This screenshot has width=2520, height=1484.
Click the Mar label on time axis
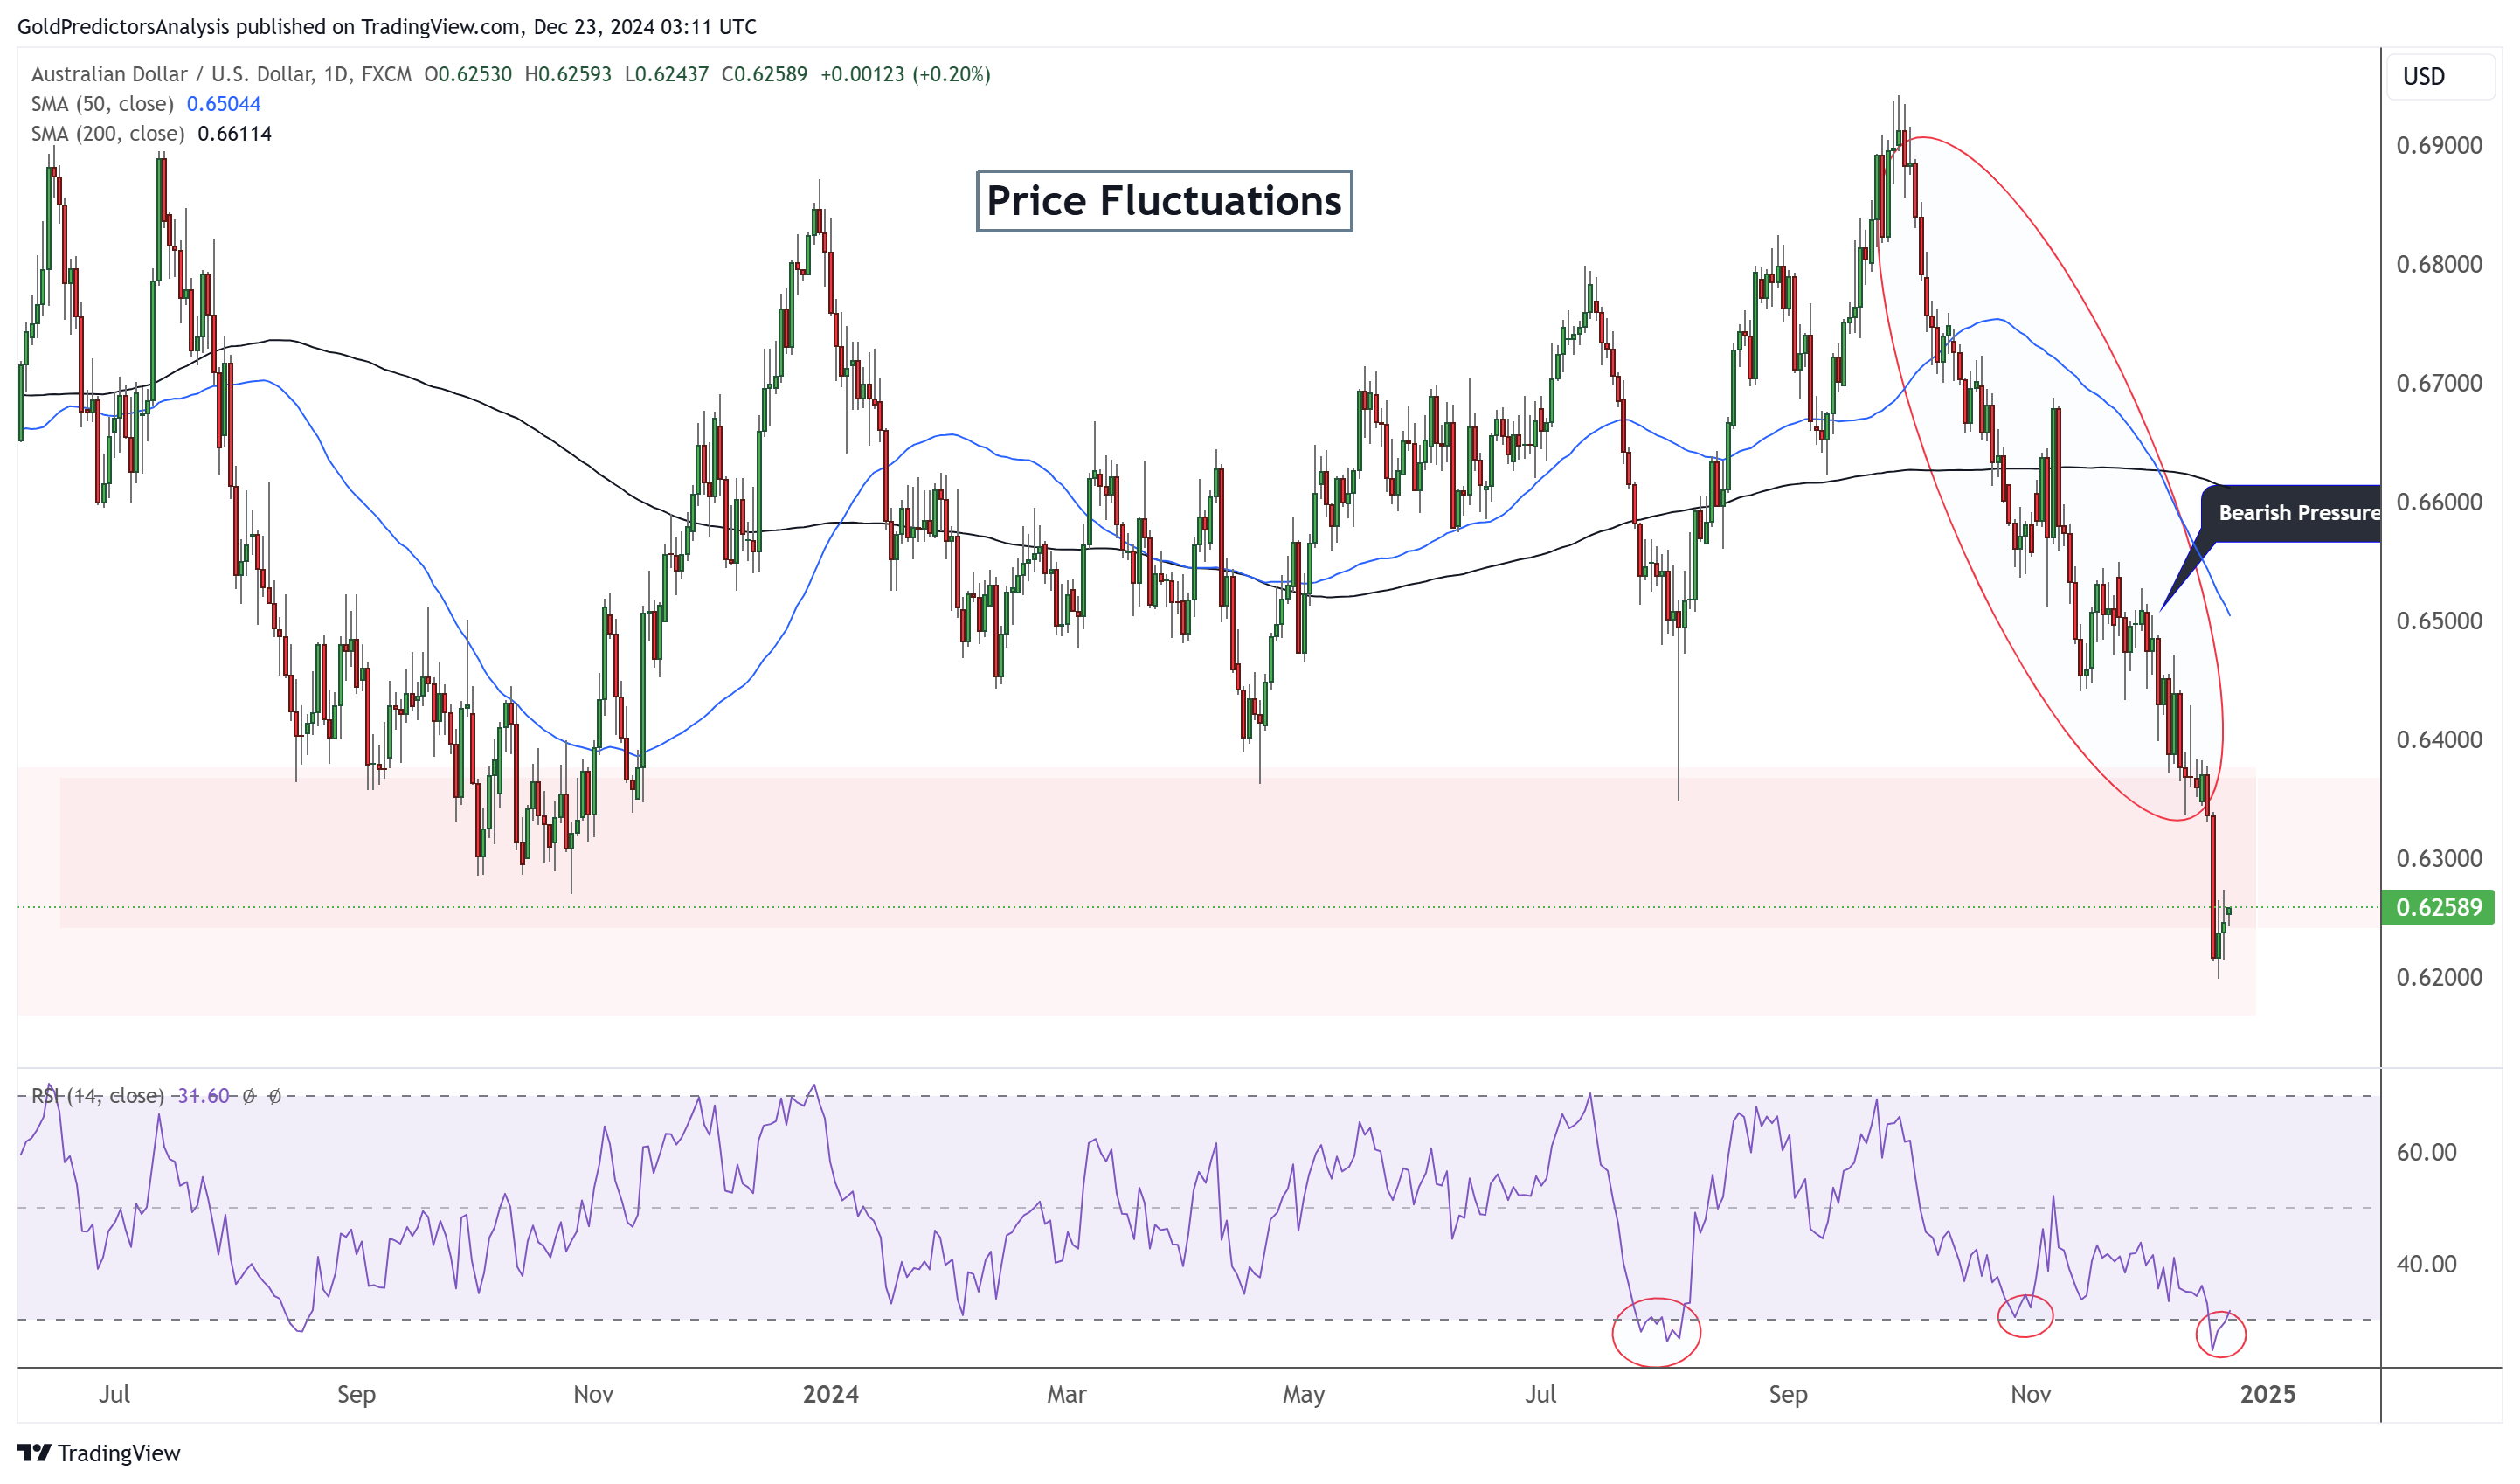1066,1394
